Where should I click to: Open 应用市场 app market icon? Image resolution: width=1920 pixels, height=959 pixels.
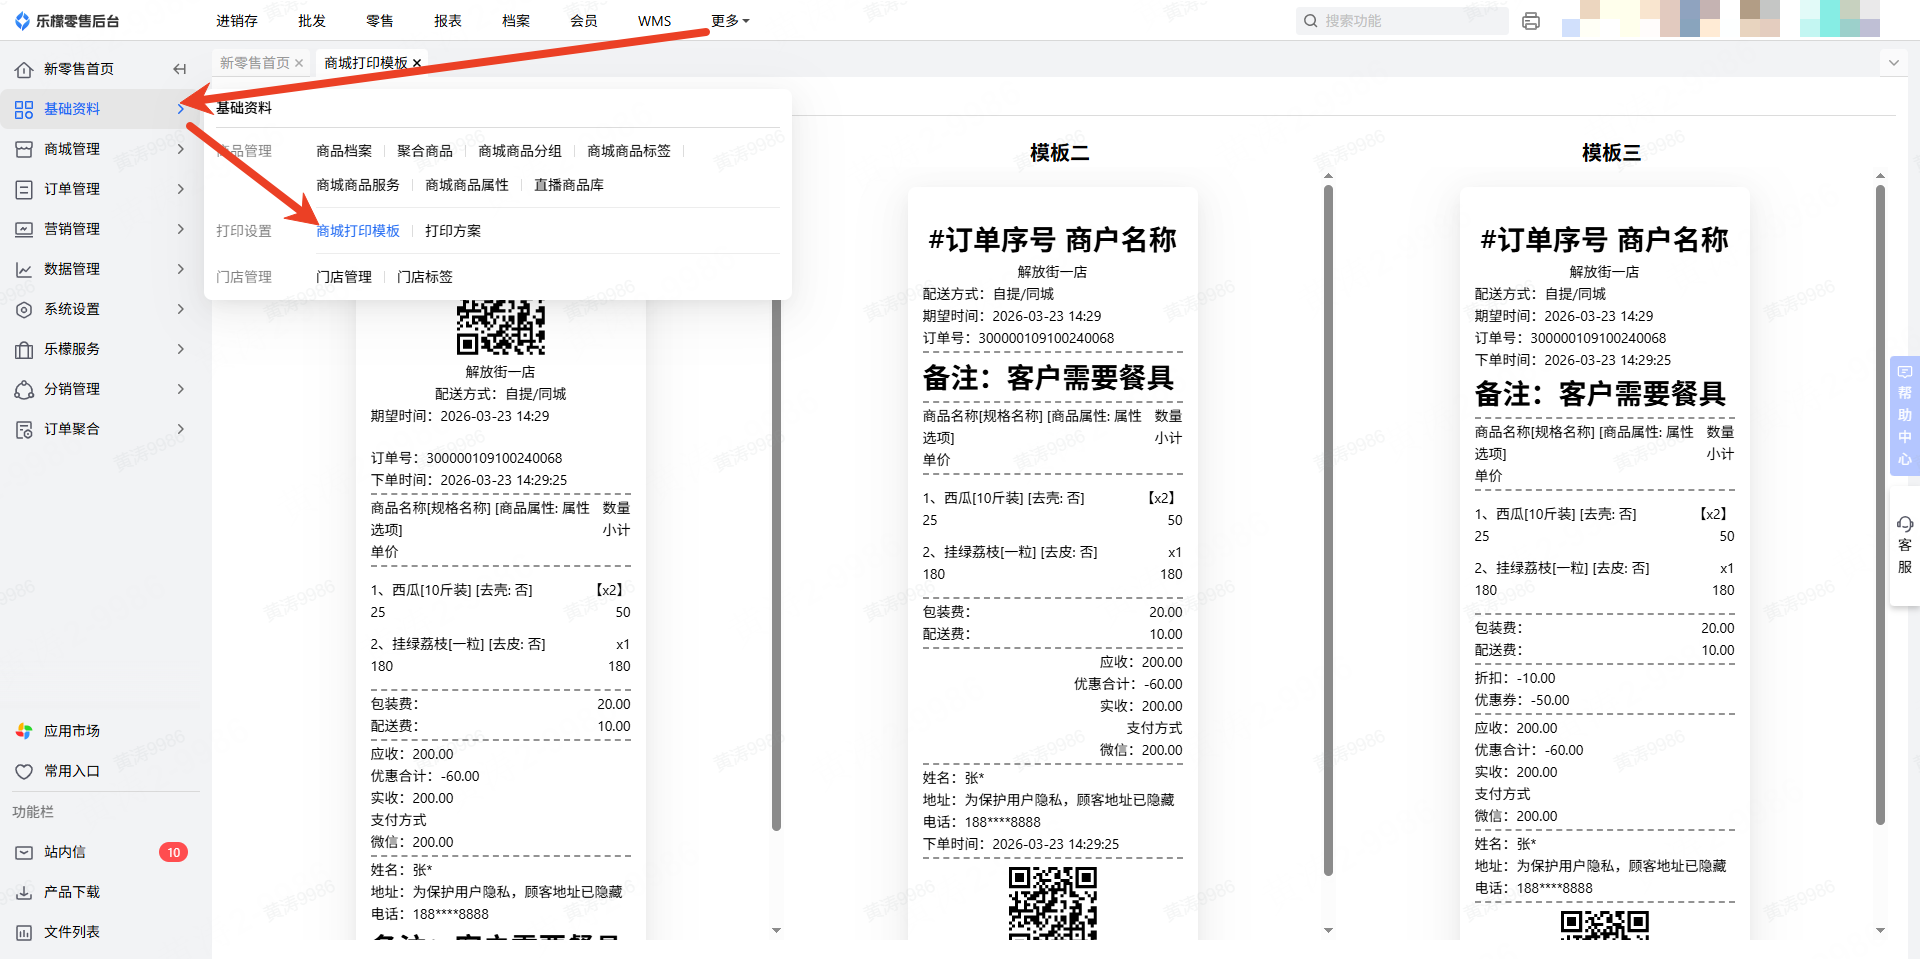[x=24, y=731]
